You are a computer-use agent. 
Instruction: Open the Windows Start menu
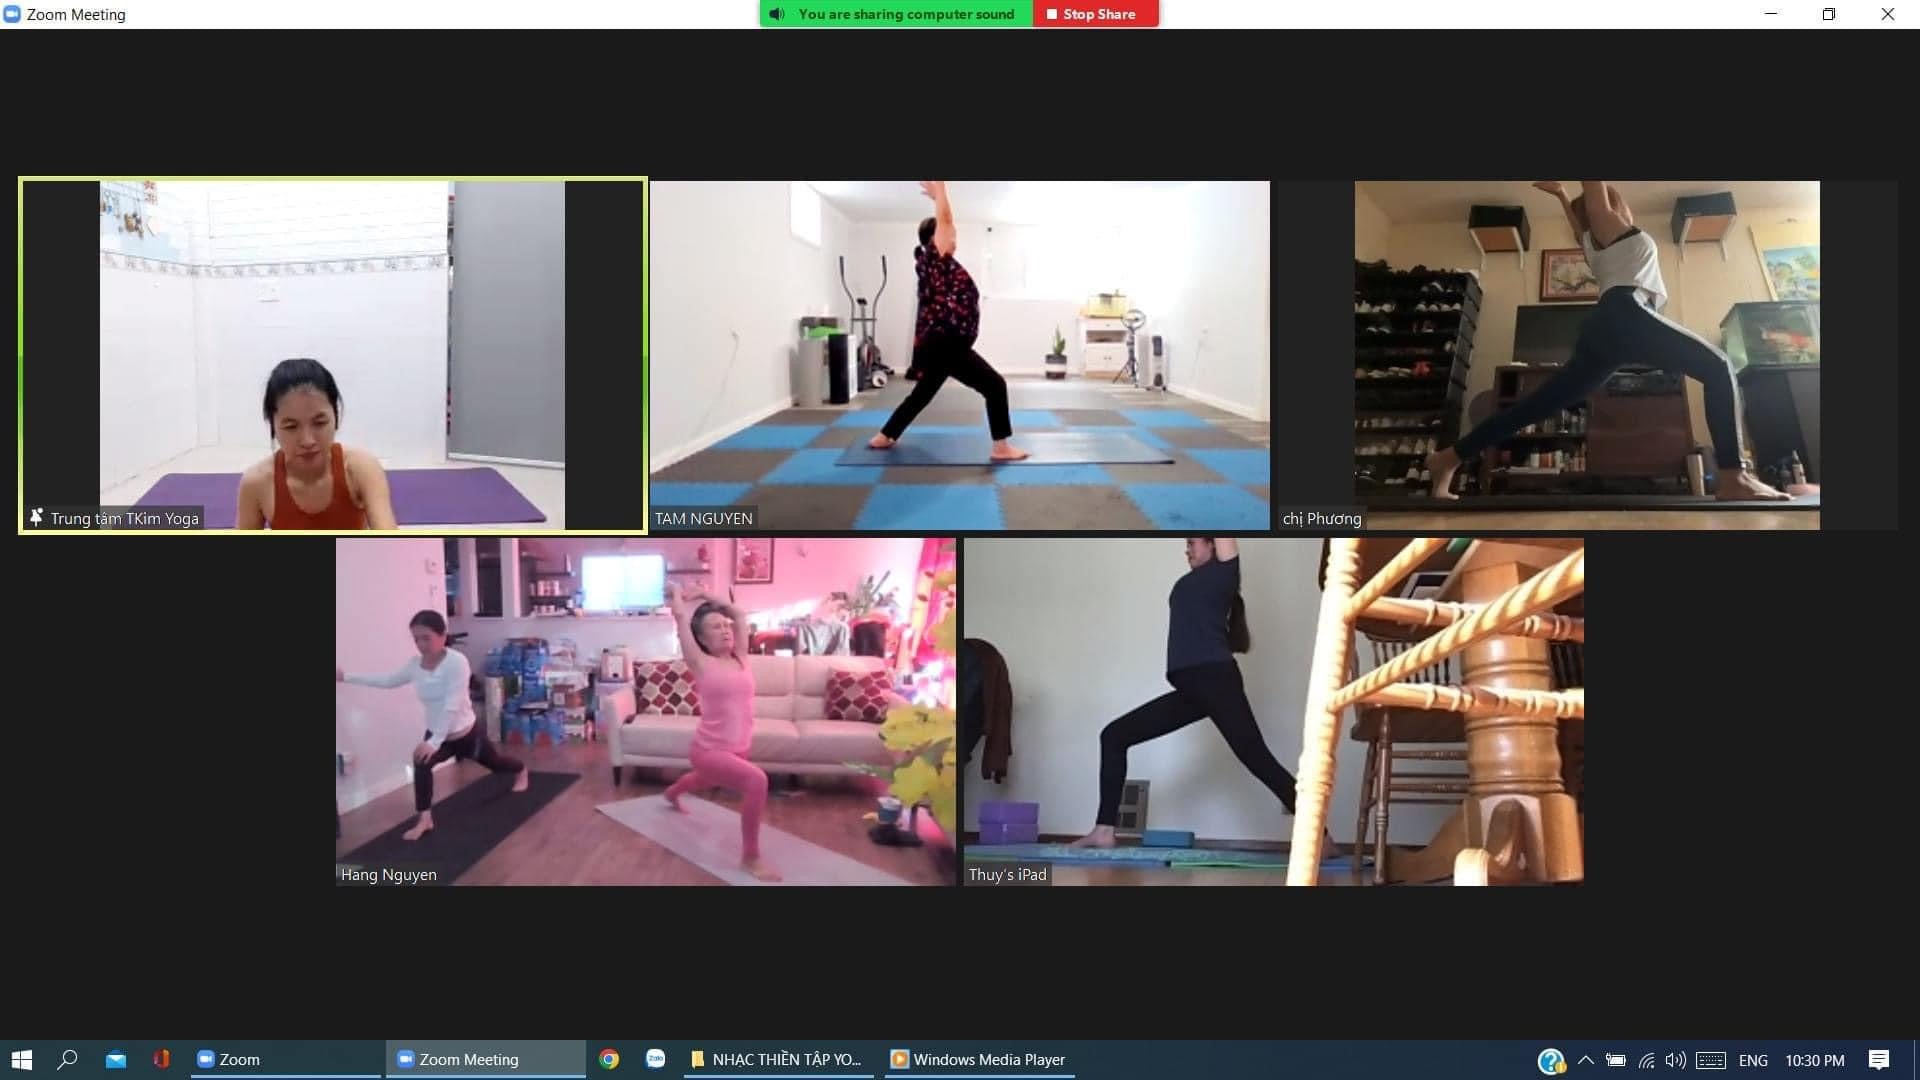click(x=22, y=1059)
